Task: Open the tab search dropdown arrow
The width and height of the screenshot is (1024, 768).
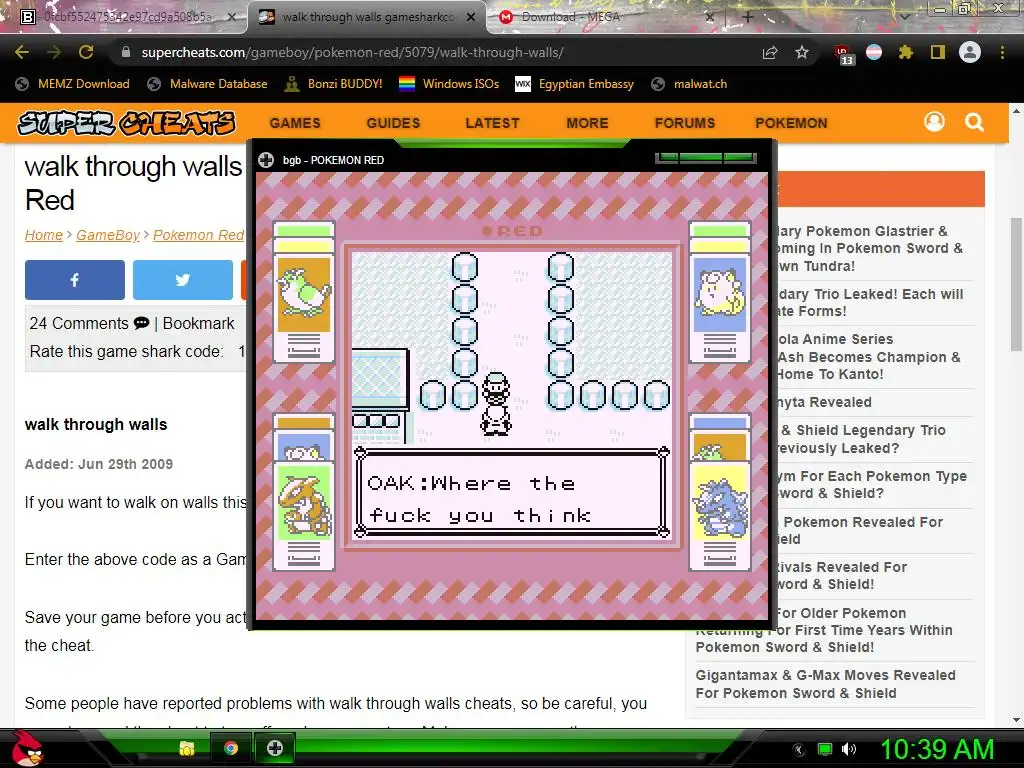Action: pyautogui.click(x=905, y=17)
